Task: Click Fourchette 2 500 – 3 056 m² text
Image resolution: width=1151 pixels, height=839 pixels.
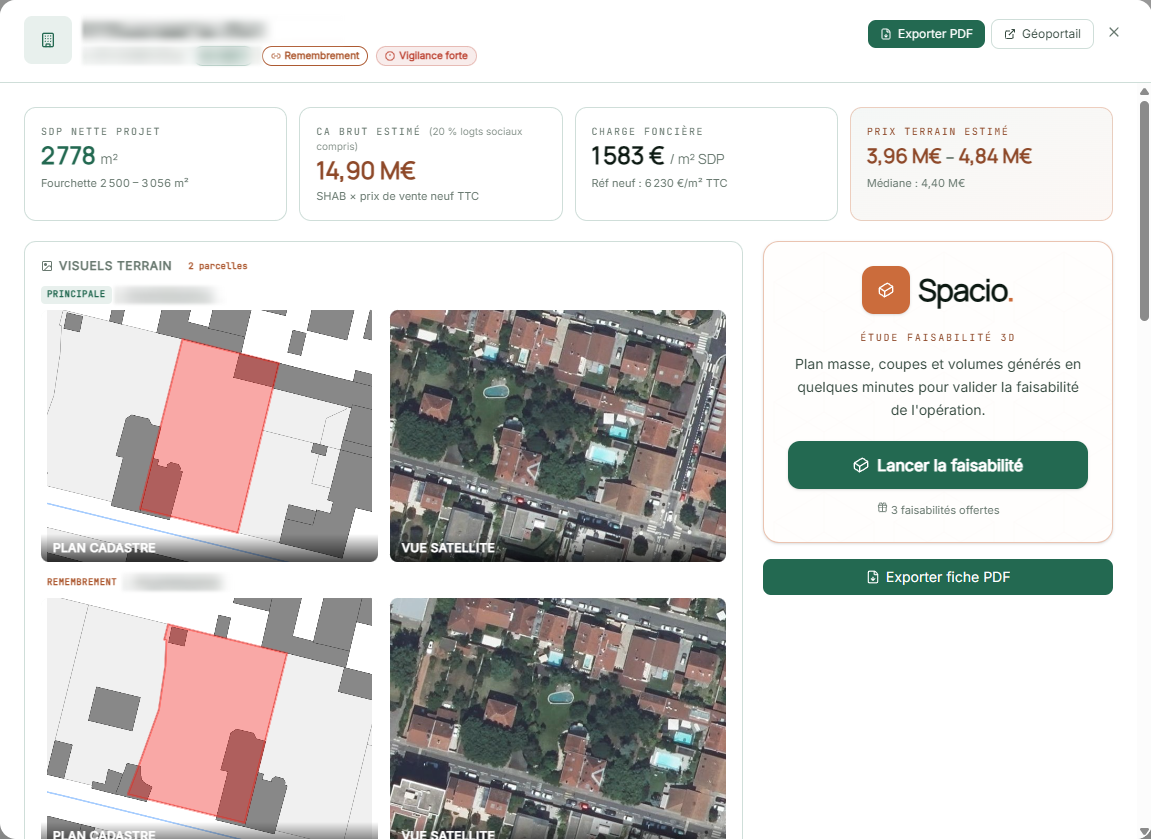Action: pos(115,184)
